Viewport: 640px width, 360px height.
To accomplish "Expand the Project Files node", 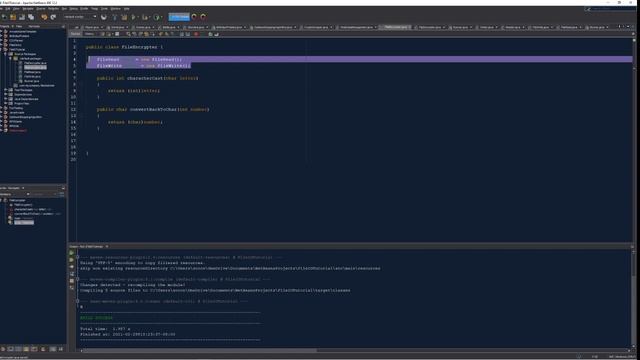I will 6,103.
